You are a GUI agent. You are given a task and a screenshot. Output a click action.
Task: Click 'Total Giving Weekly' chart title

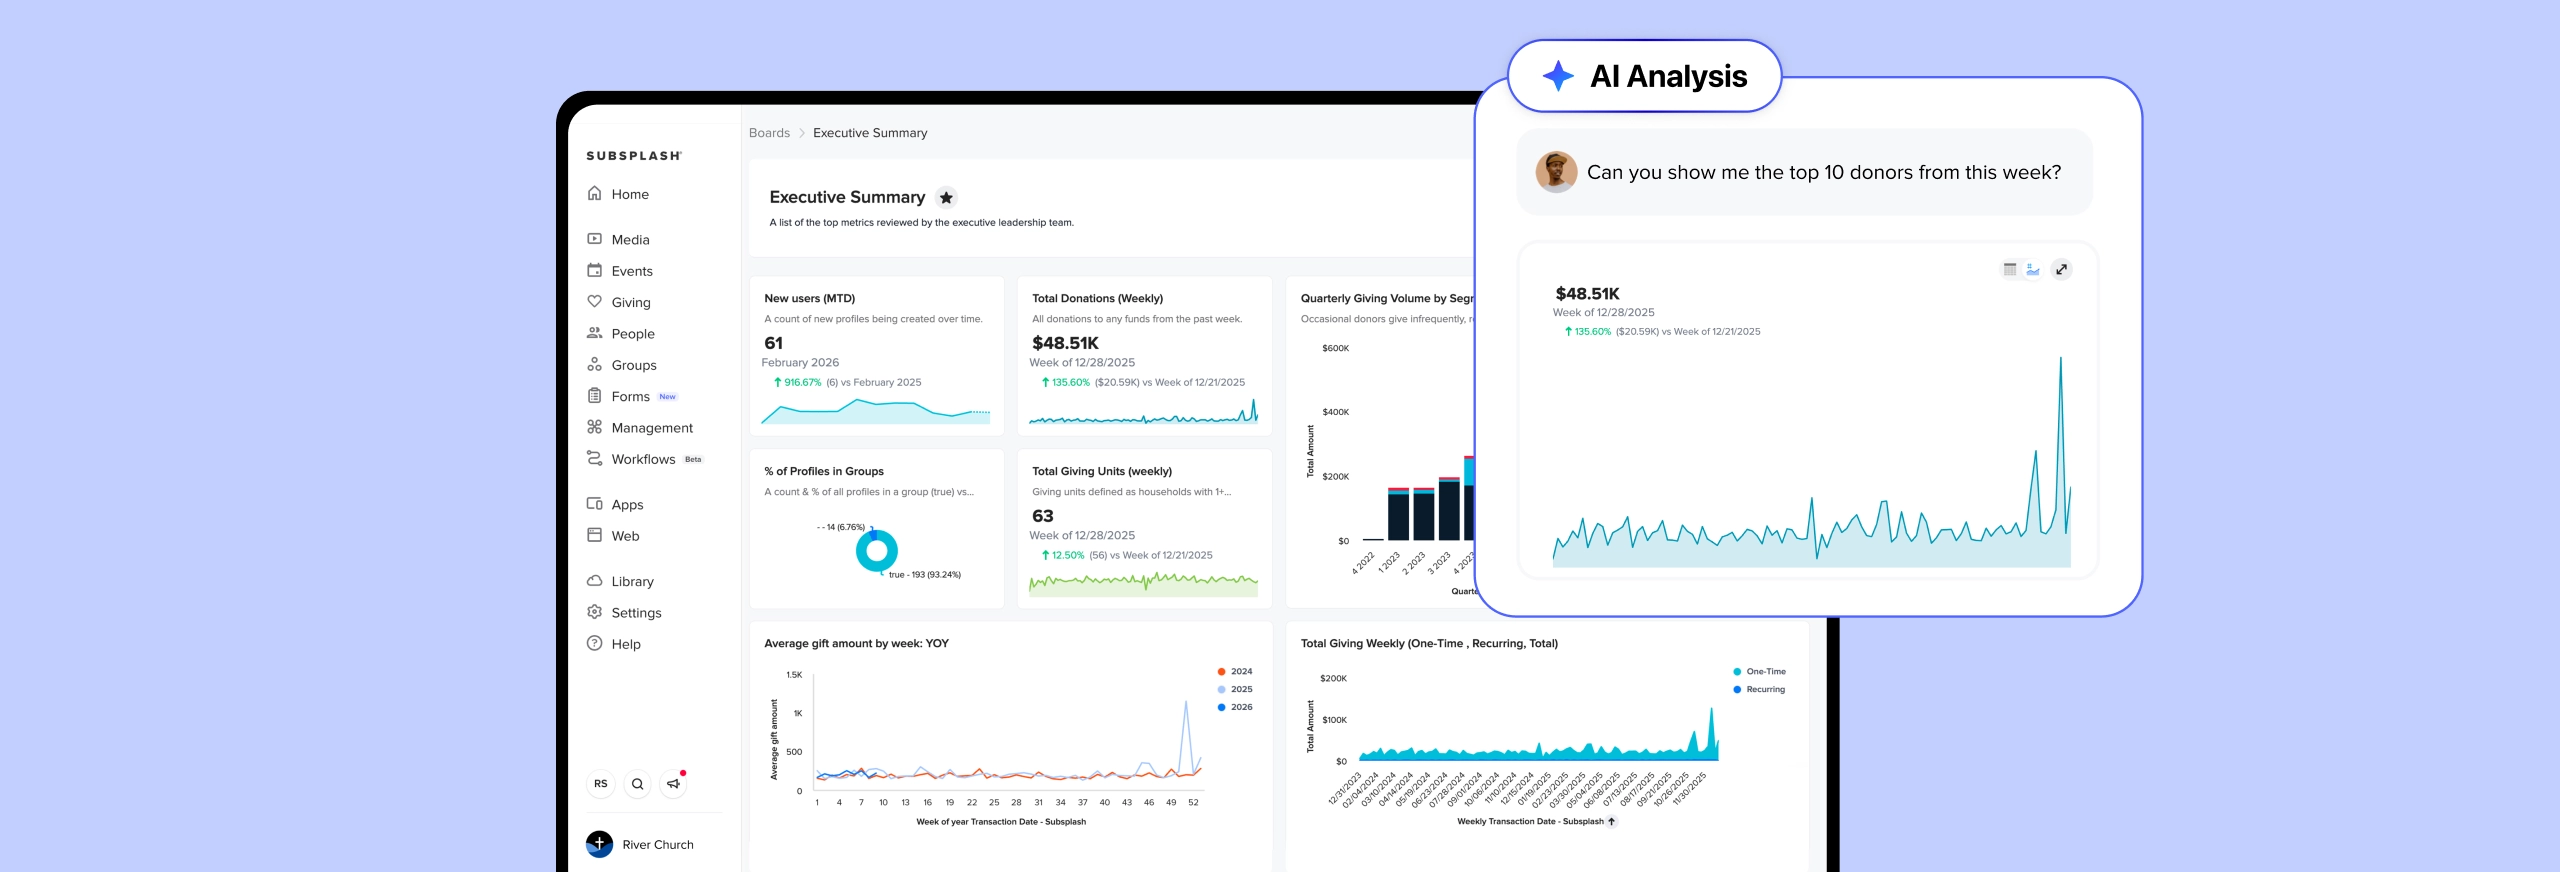tap(1429, 643)
